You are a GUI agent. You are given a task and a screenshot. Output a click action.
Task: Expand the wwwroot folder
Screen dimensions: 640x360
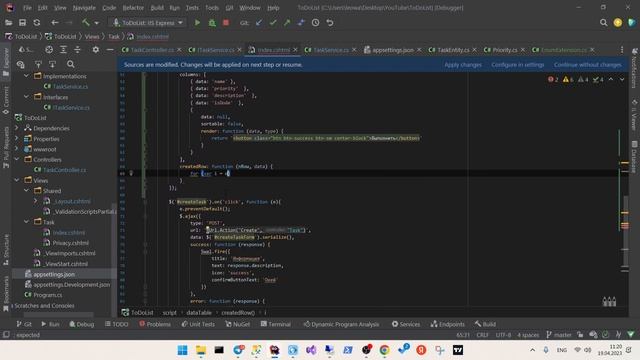point(17,149)
